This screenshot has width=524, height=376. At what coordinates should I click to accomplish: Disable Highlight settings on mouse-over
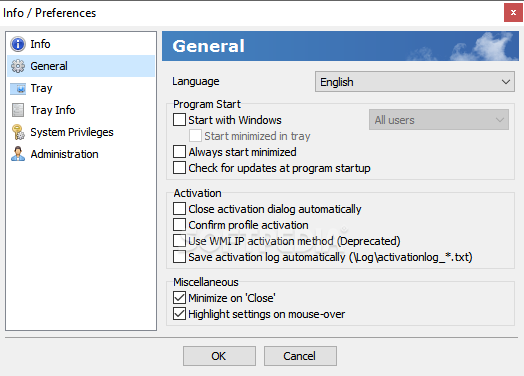pos(179,314)
